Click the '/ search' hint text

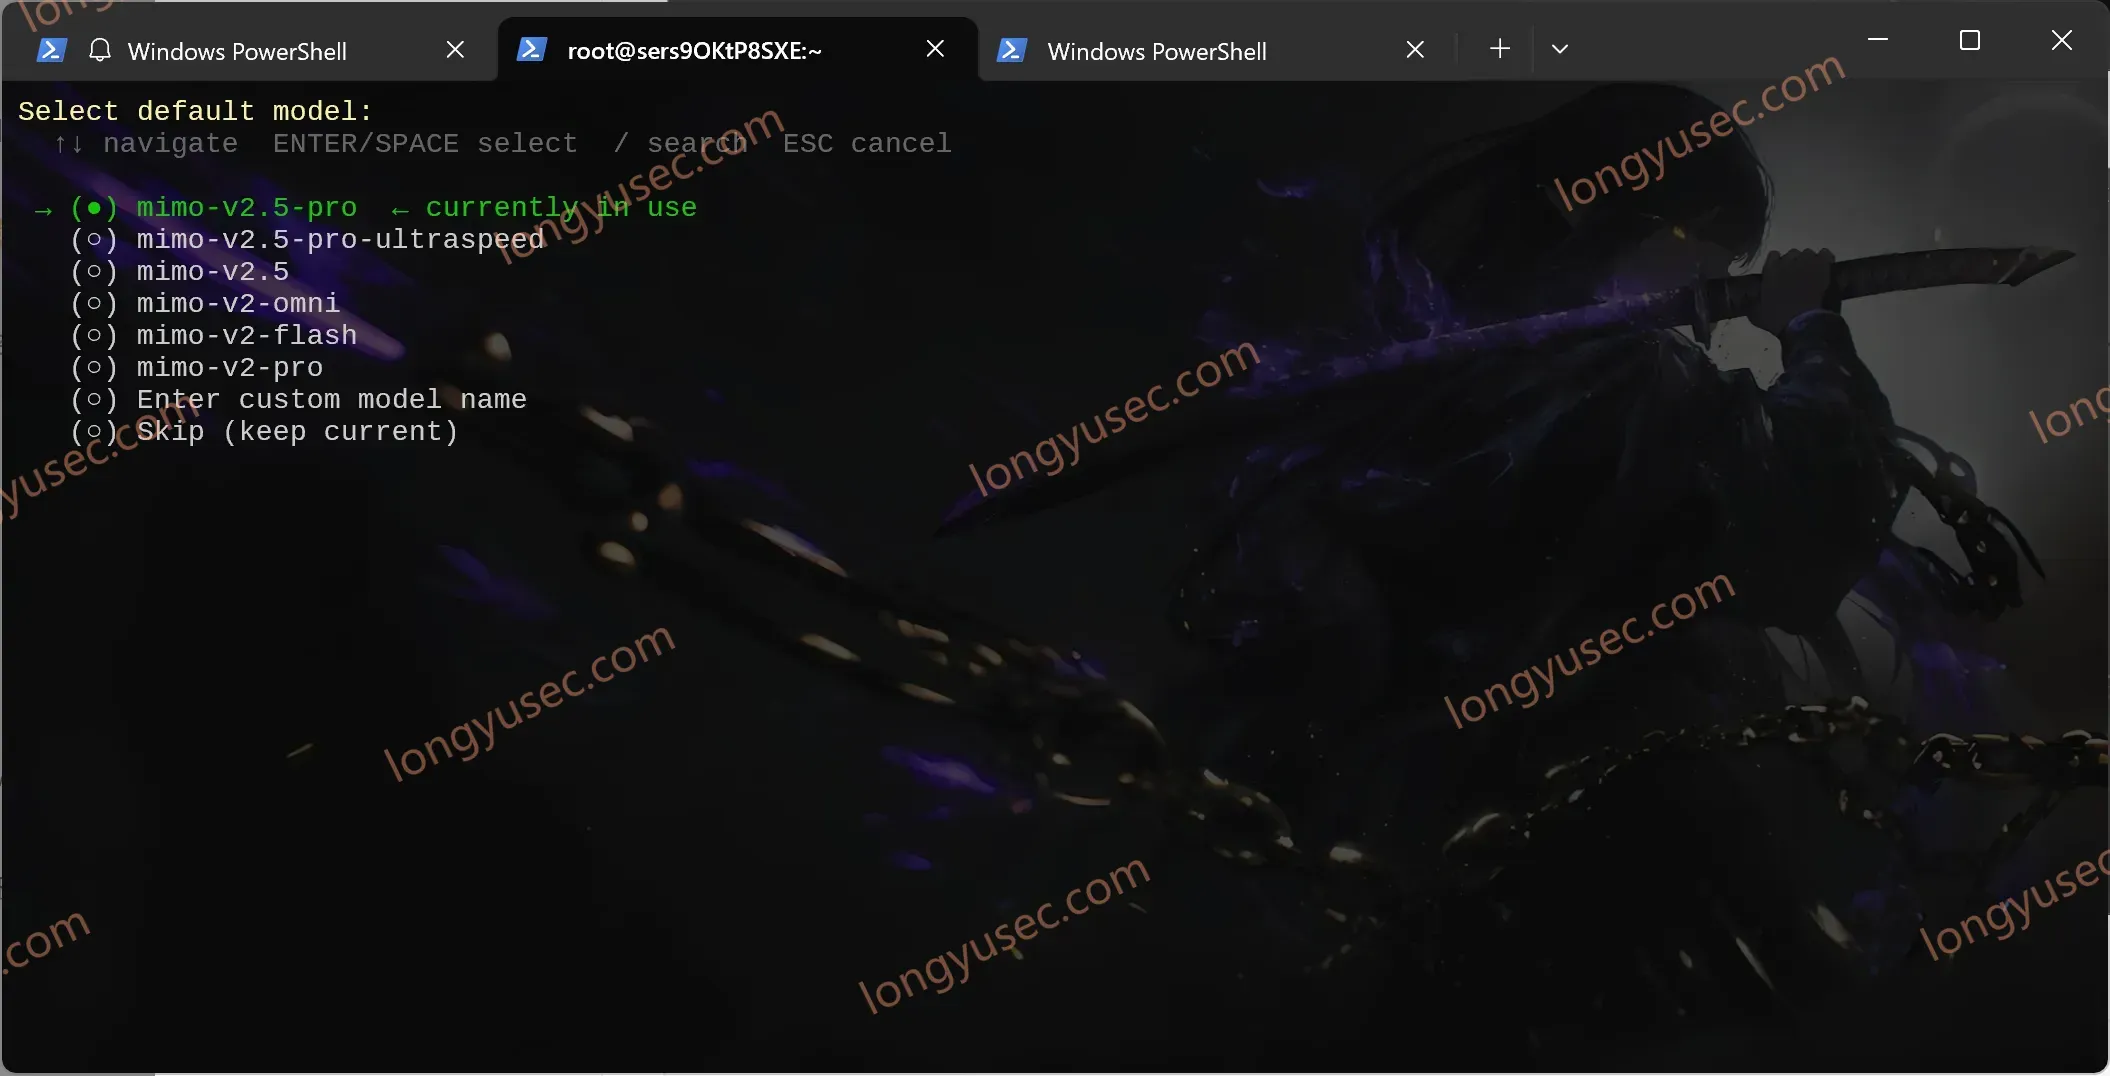tap(680, 144)
